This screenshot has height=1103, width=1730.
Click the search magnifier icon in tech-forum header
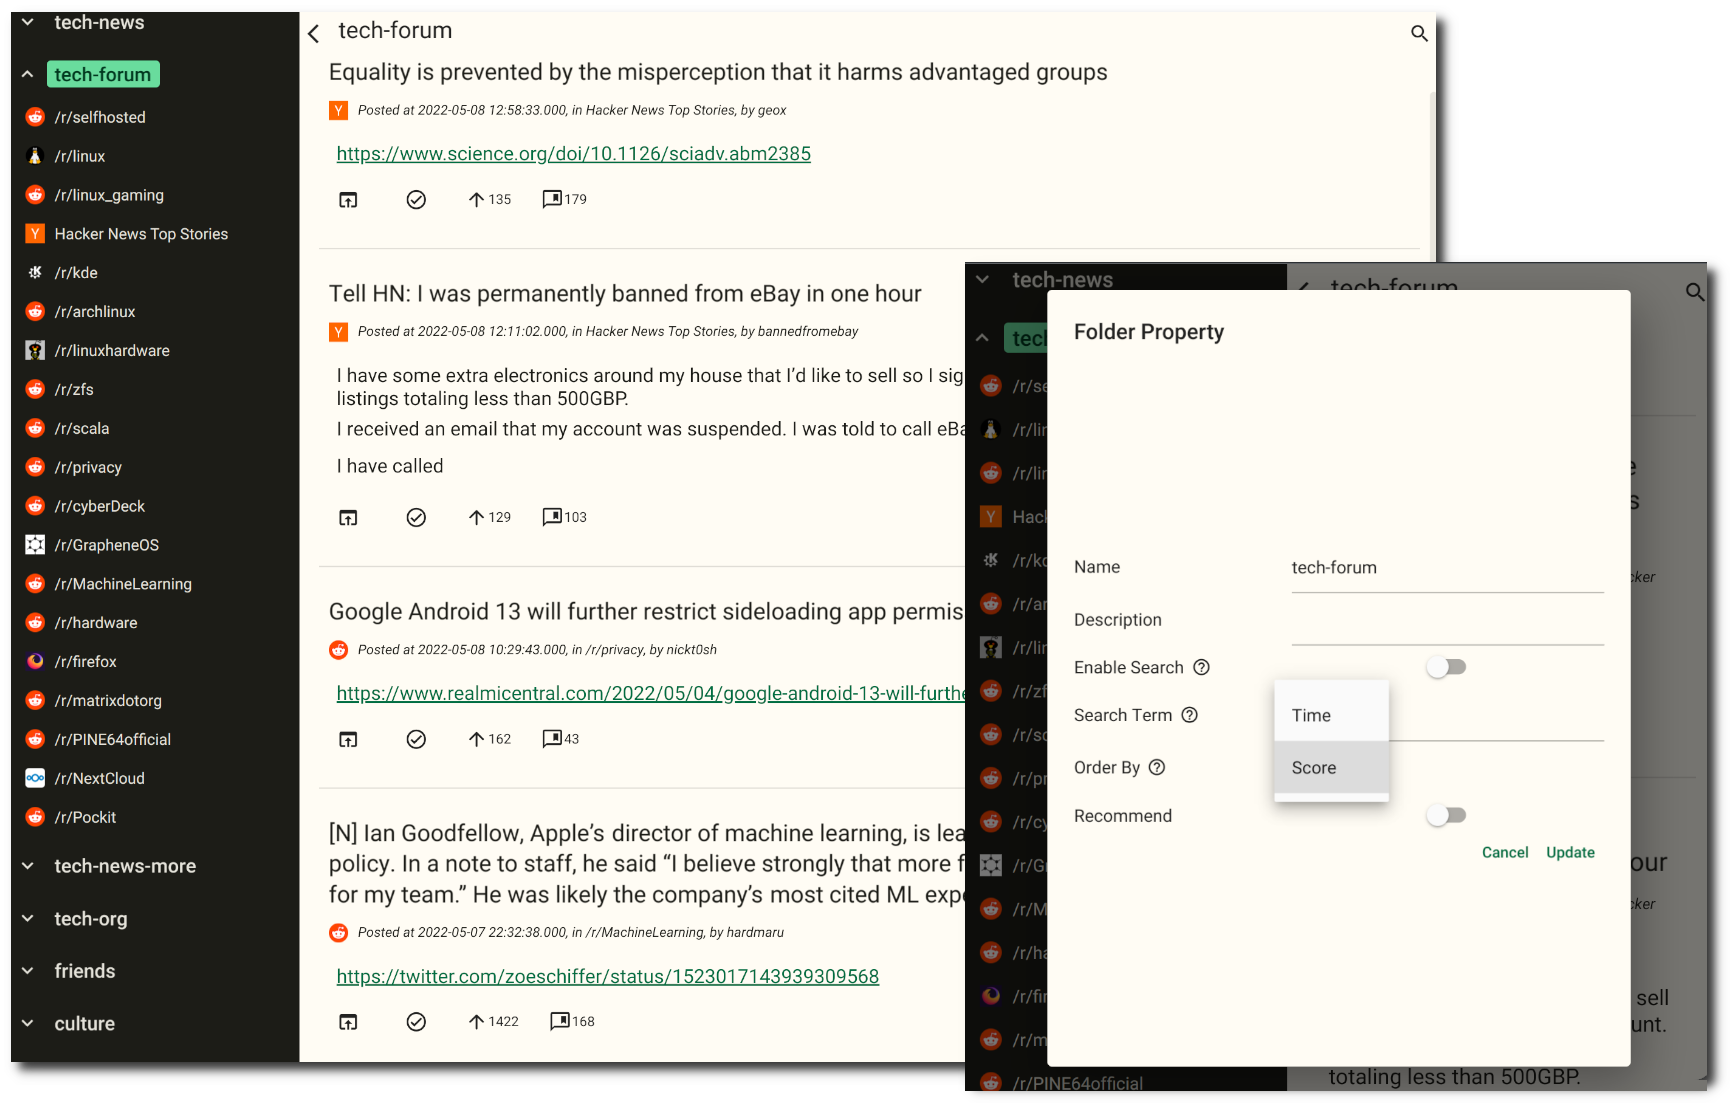[1418, 34]
